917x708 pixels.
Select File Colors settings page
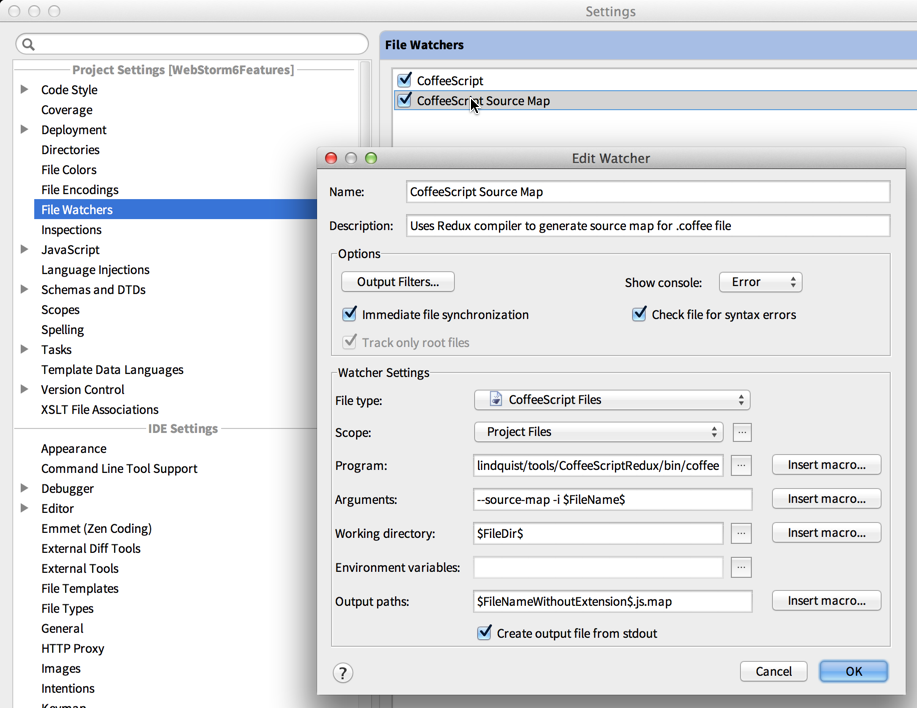pyautogui.click(x=68, y=170)
